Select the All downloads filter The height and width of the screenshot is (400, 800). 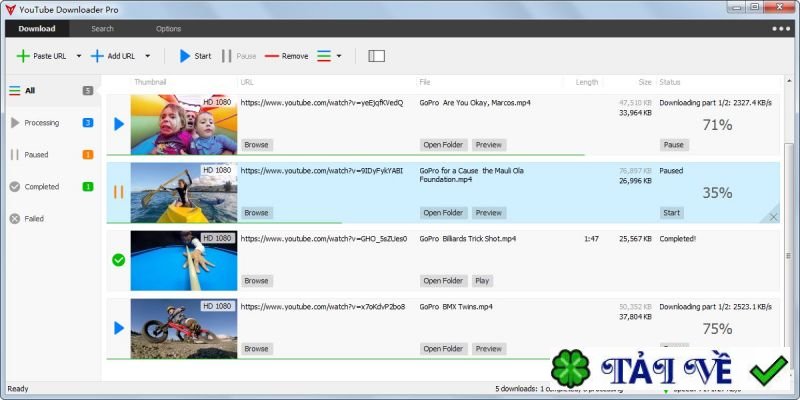53,91
